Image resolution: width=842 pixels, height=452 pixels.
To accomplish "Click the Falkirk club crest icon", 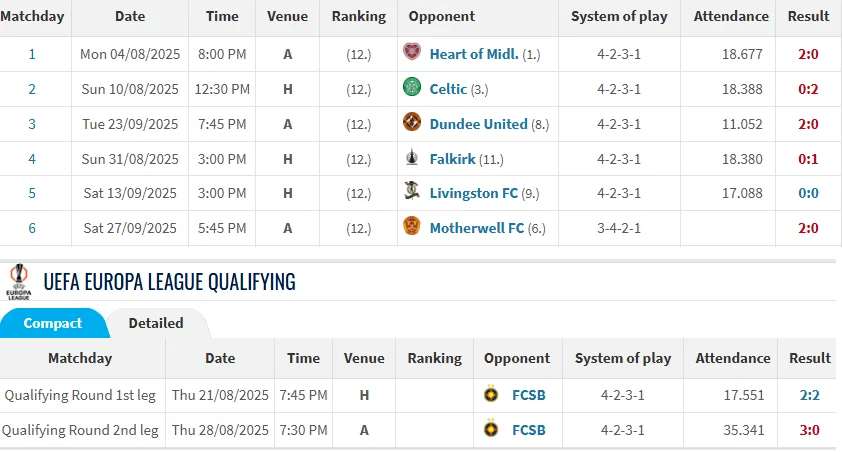I will click(411, 158).
